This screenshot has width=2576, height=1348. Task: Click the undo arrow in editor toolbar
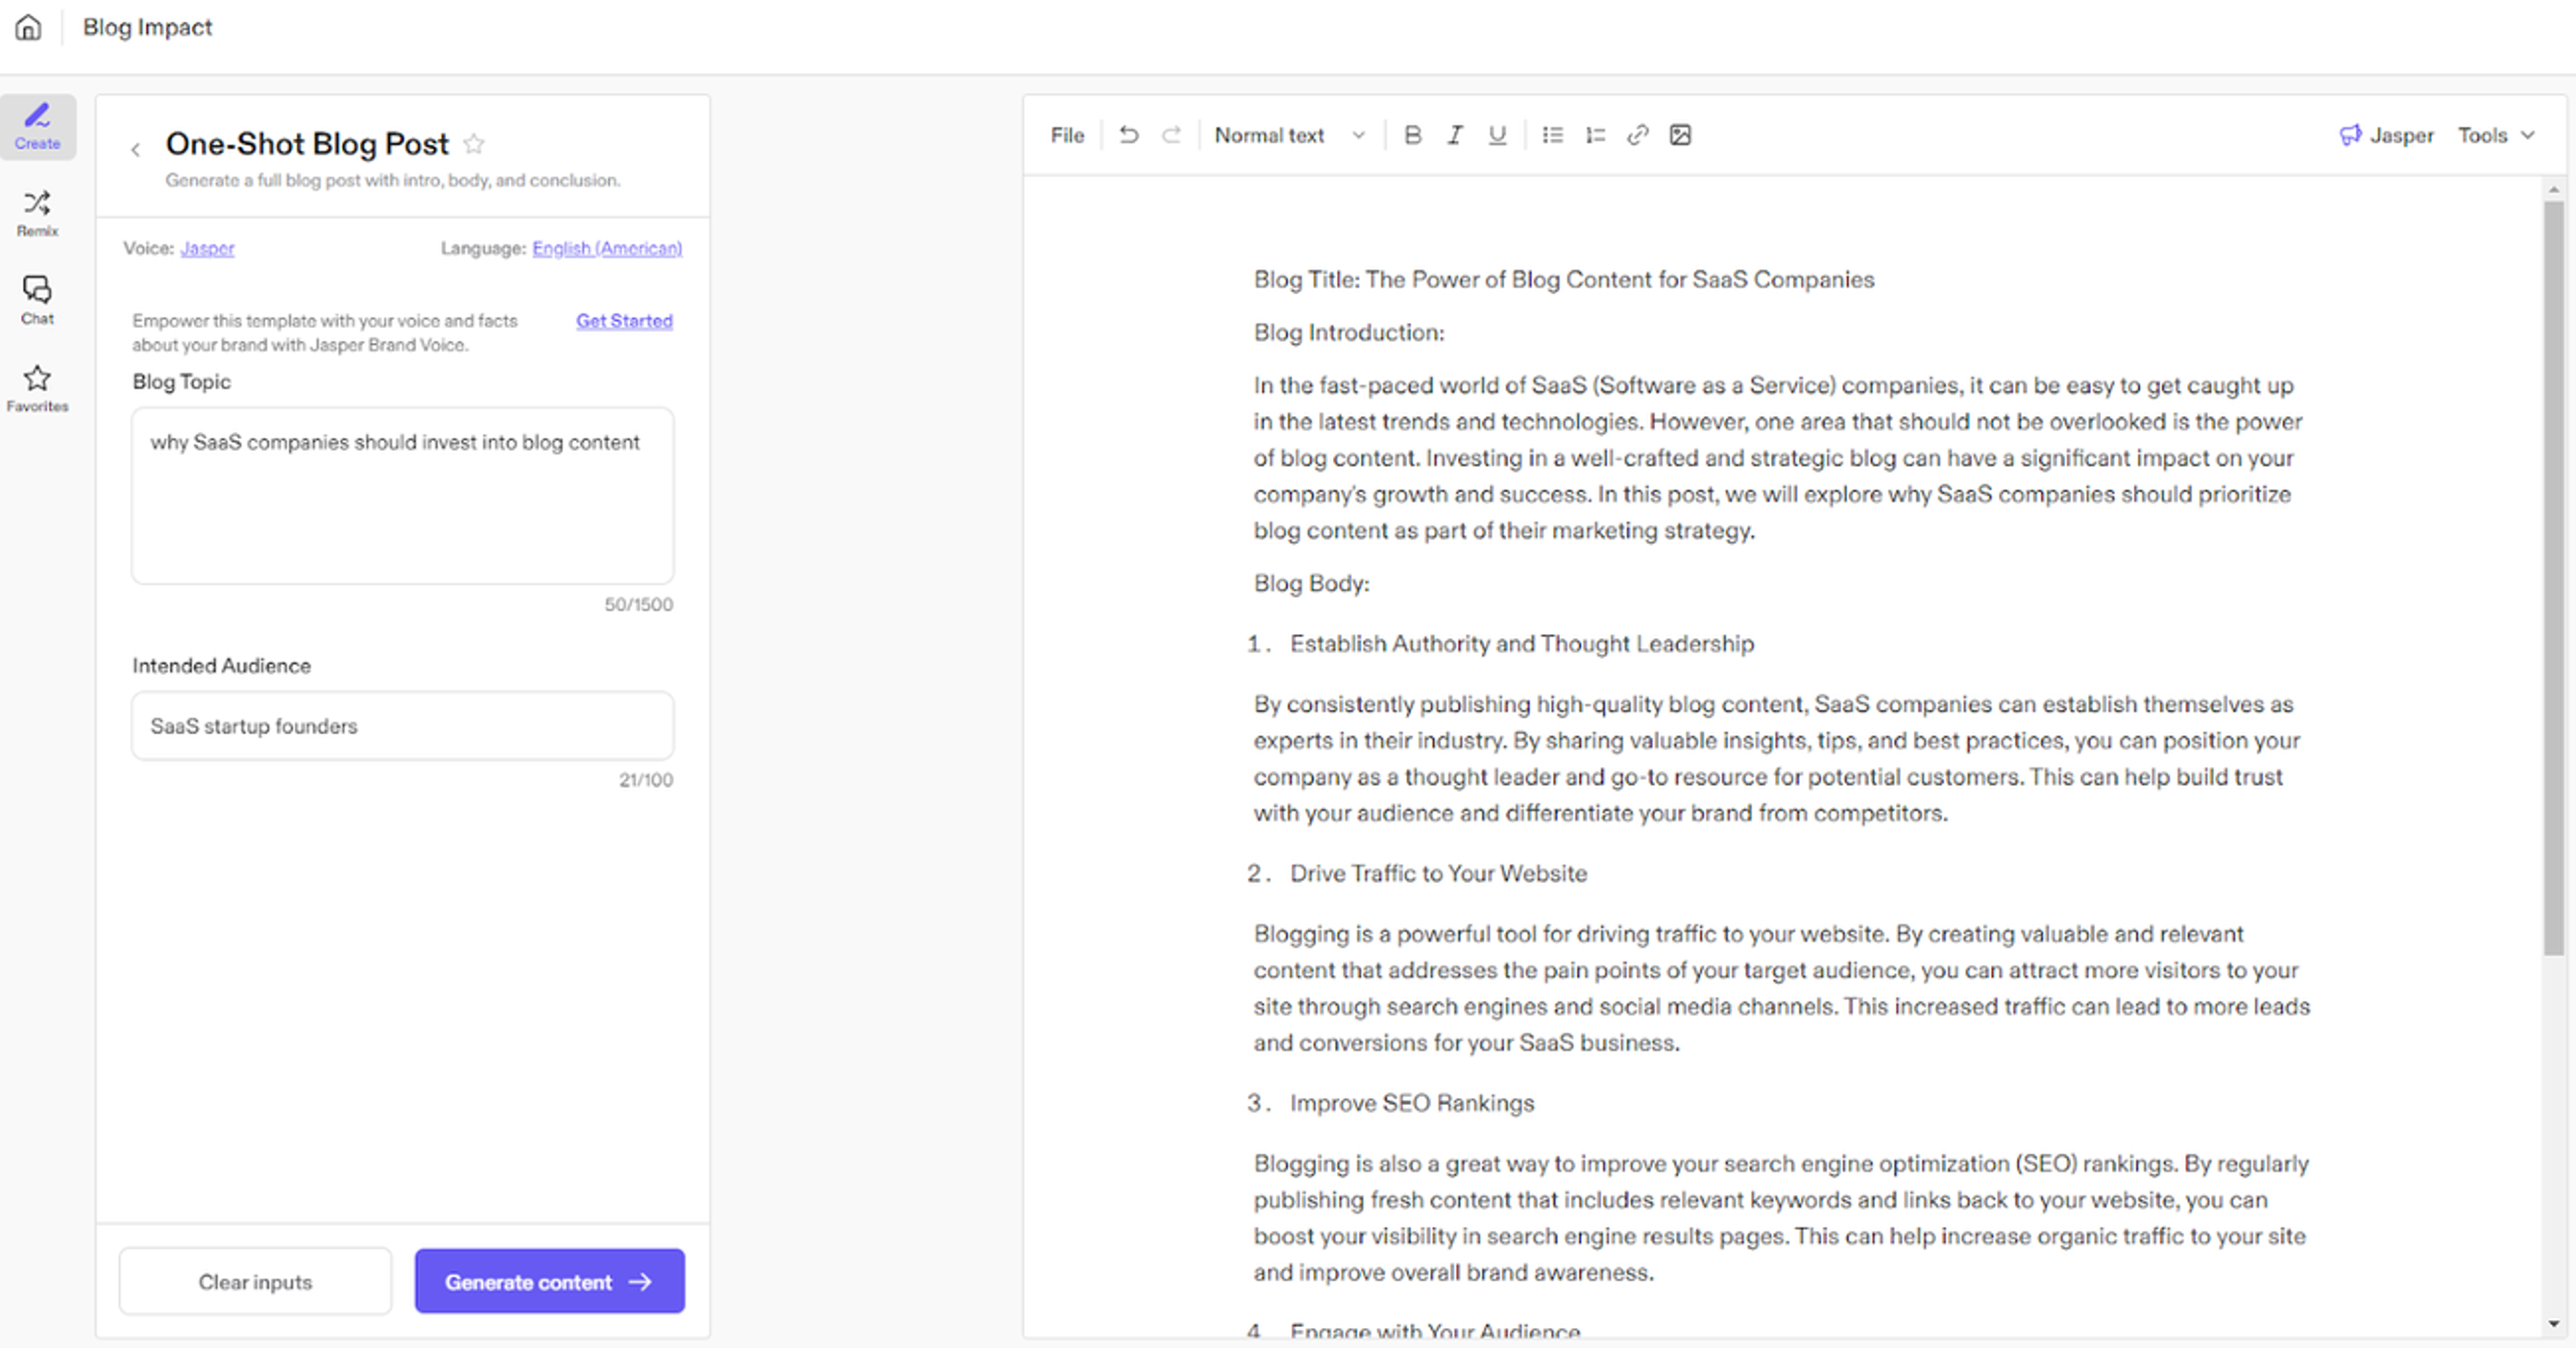coord(1129,135)
